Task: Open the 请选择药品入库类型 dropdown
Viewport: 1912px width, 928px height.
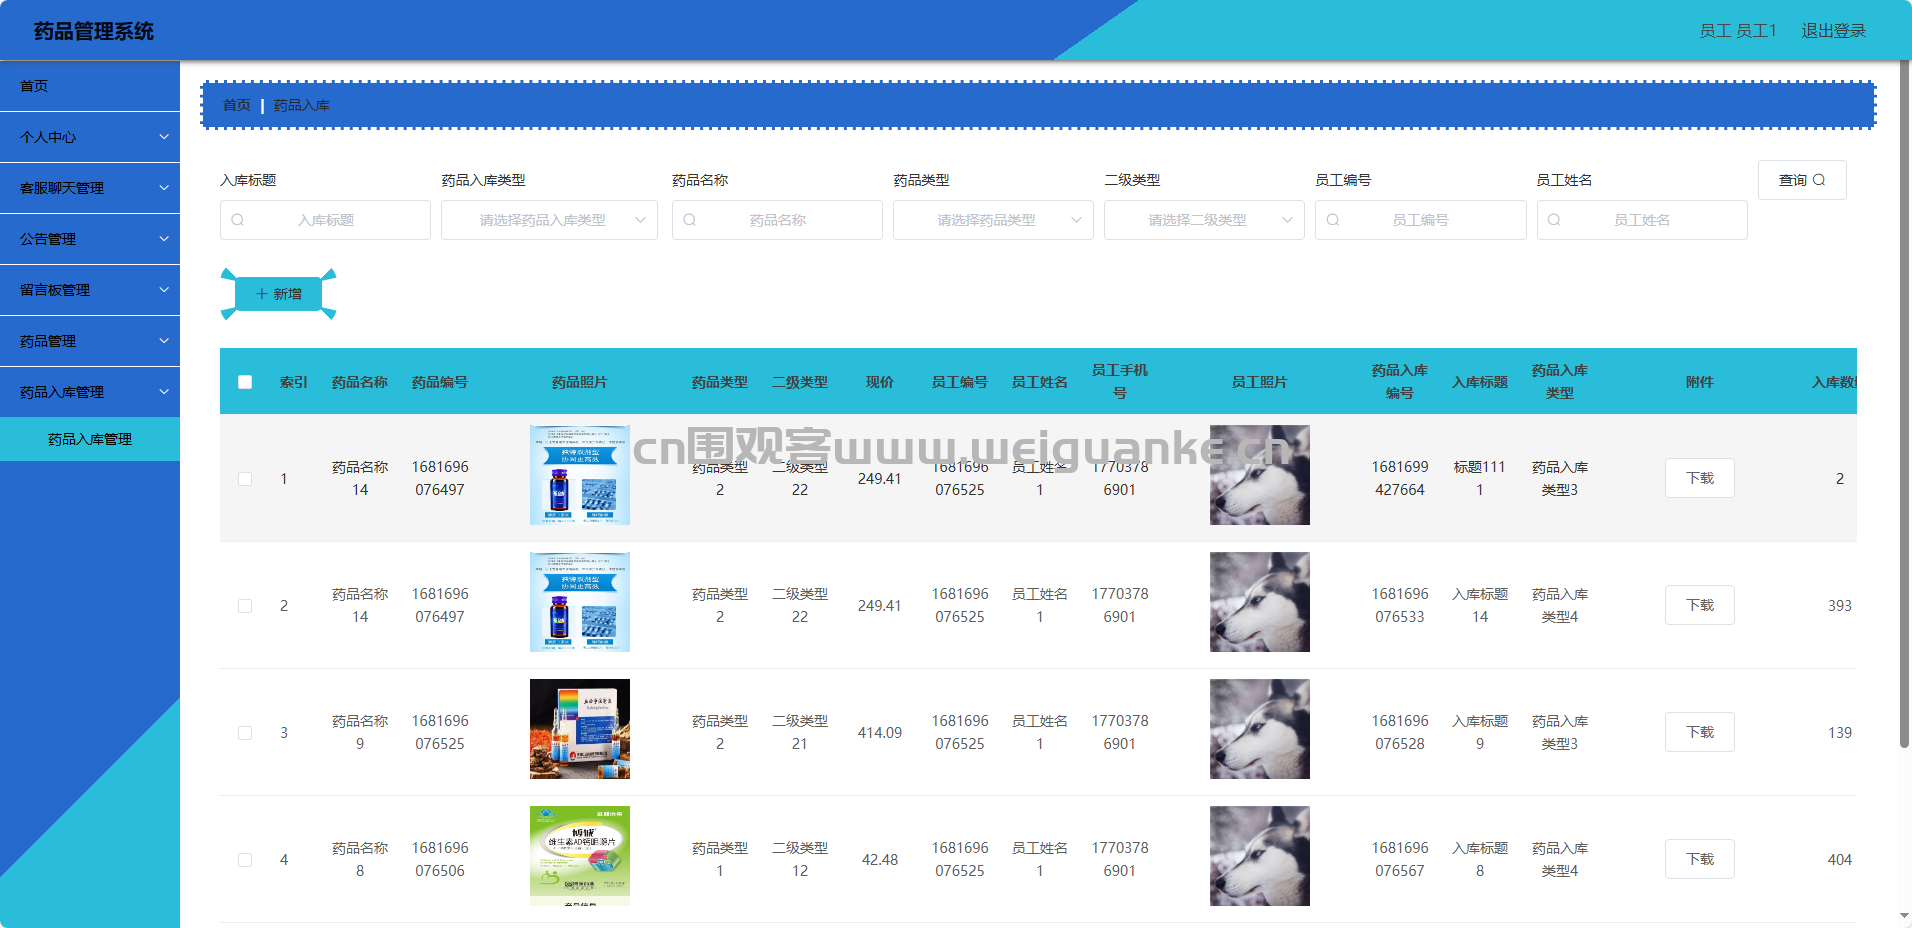Action: (549, 220)
